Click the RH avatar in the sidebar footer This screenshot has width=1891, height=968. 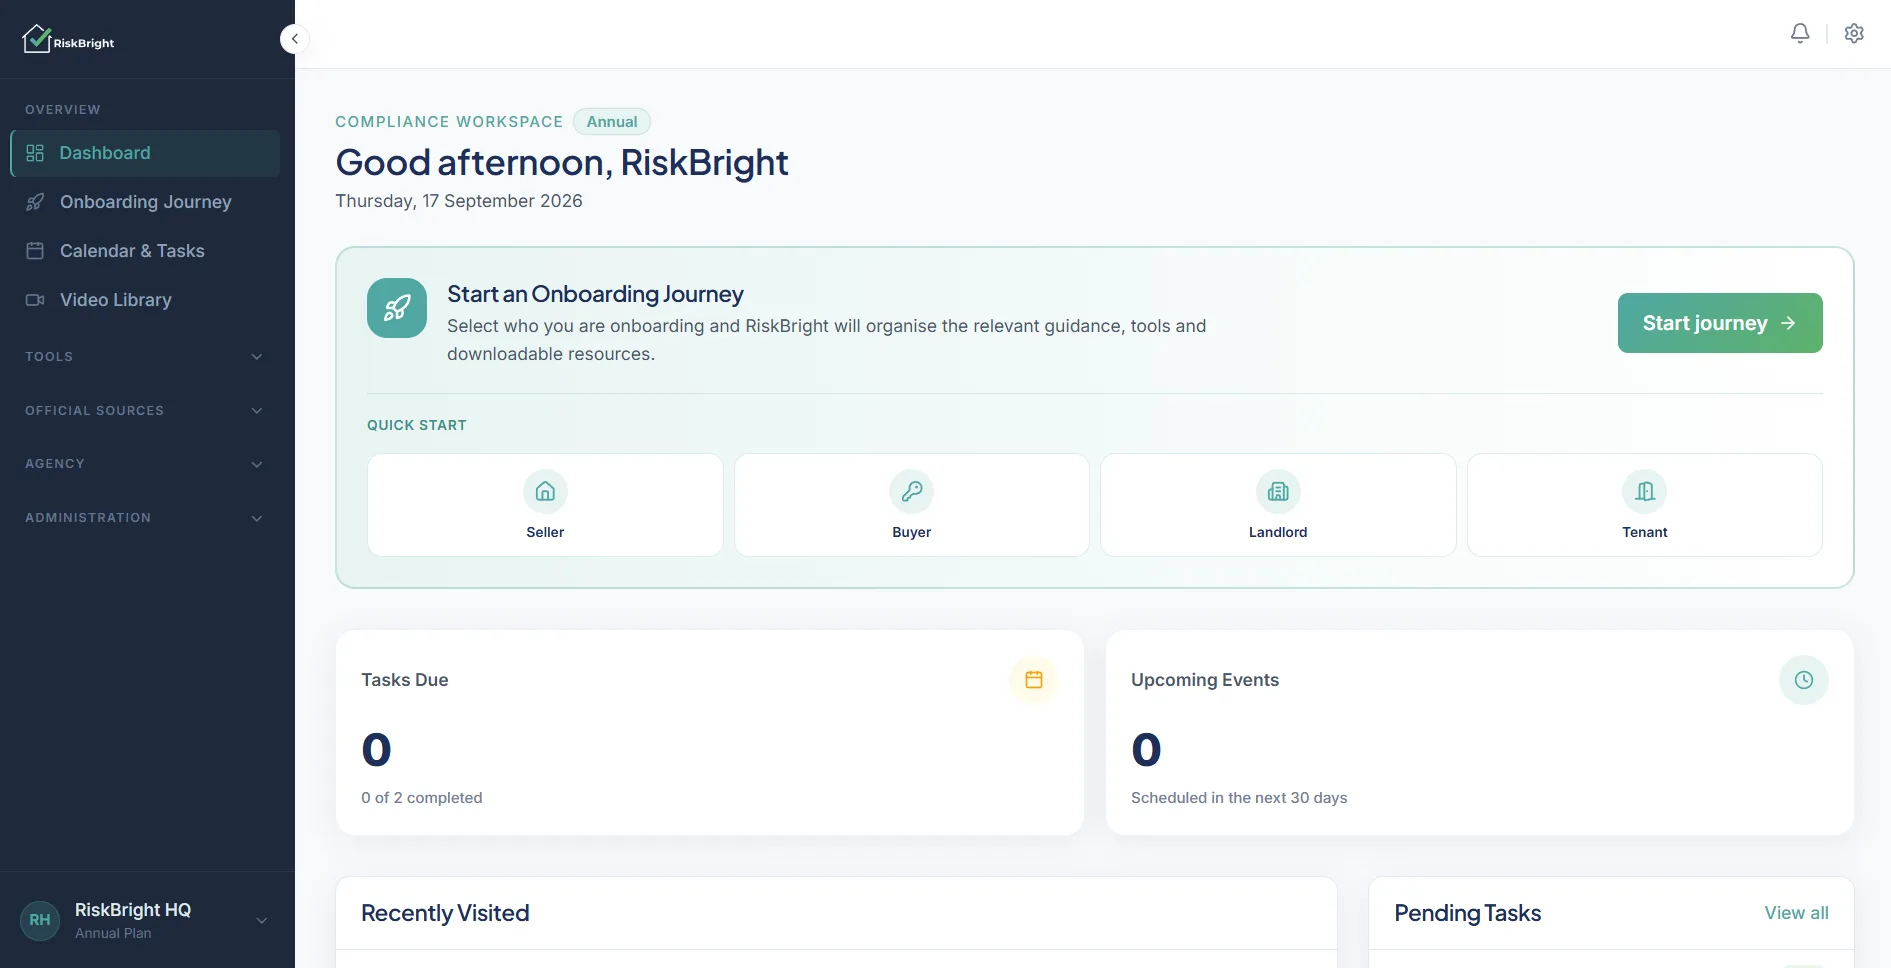pos(40,920)
